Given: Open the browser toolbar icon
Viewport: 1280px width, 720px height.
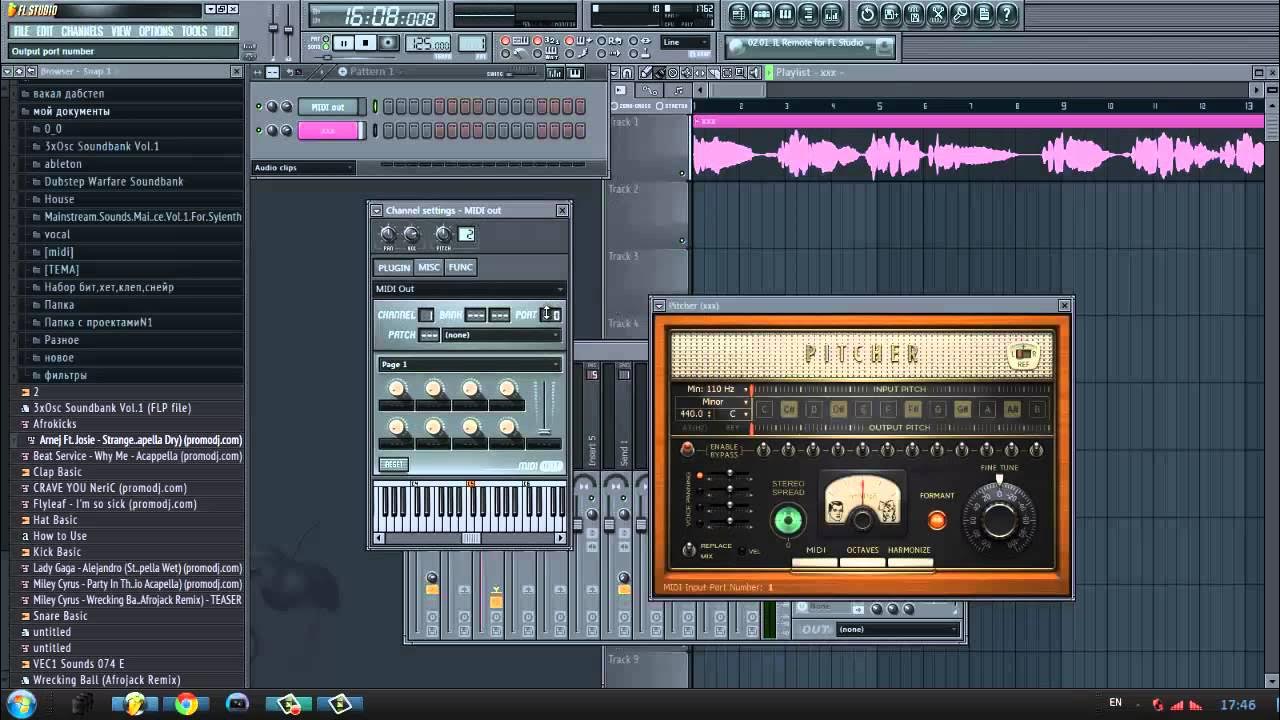Looking at the screenshot, I should tap(809, 14).
